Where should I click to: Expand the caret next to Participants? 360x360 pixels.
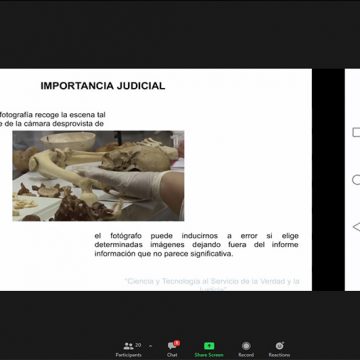click(150, 346)
